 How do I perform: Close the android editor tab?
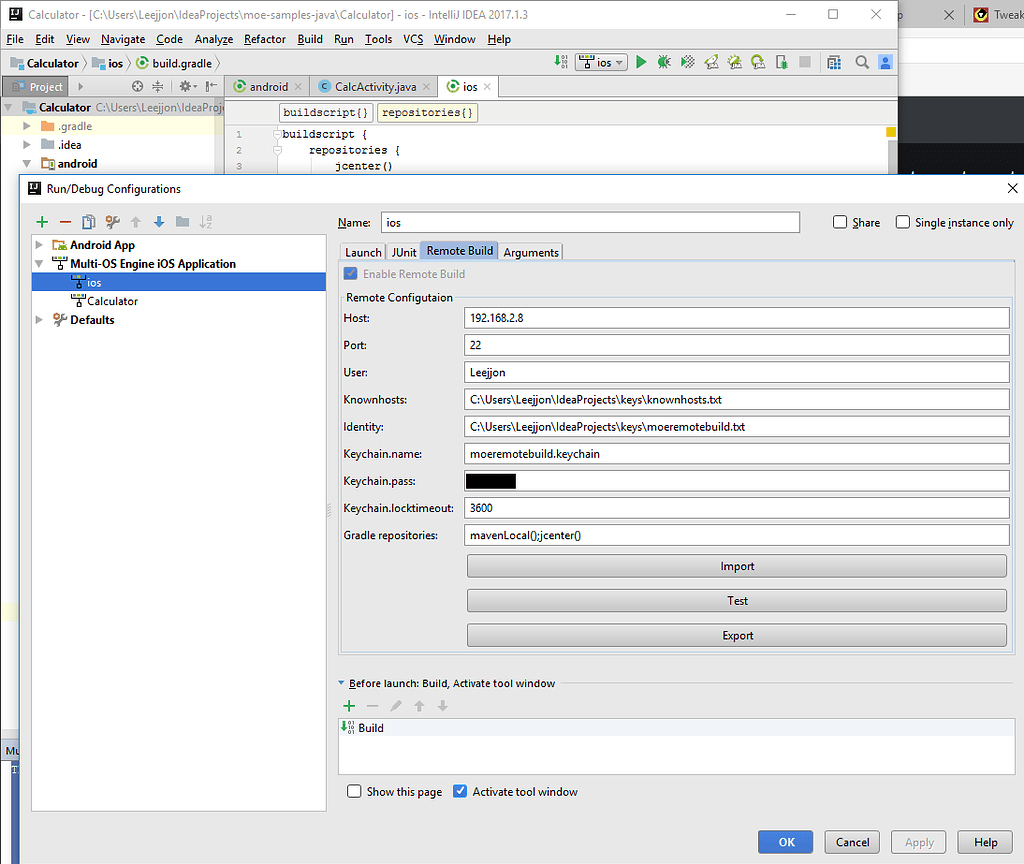pos(298,86)
